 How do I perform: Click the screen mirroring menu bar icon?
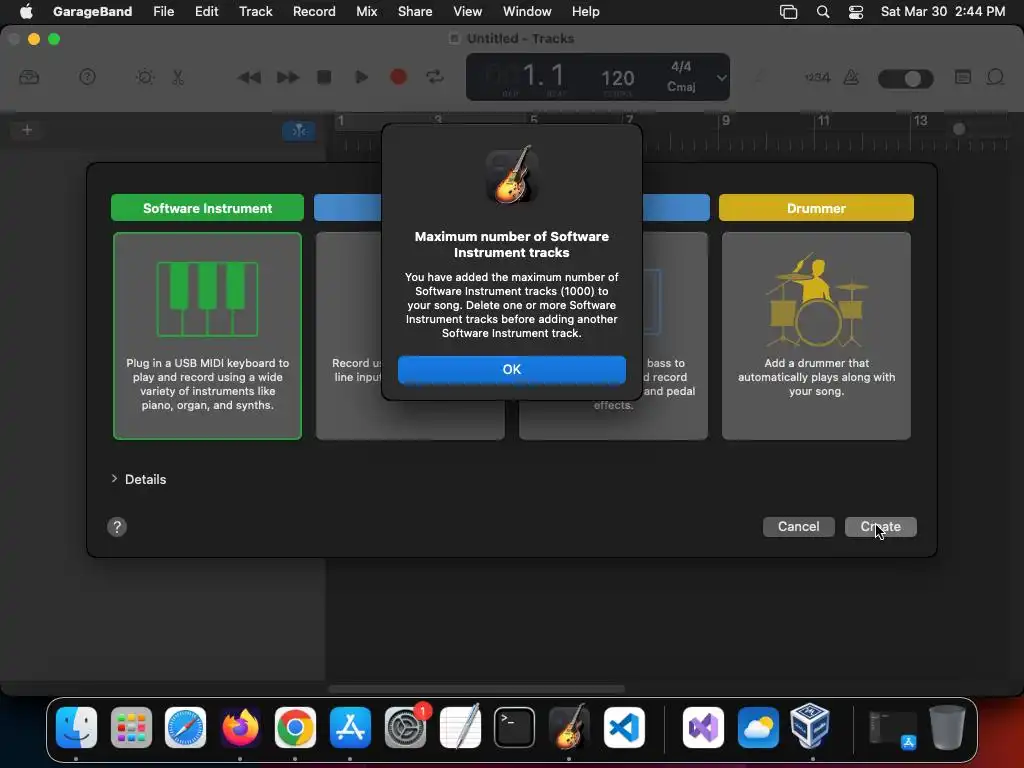point(788,12)
